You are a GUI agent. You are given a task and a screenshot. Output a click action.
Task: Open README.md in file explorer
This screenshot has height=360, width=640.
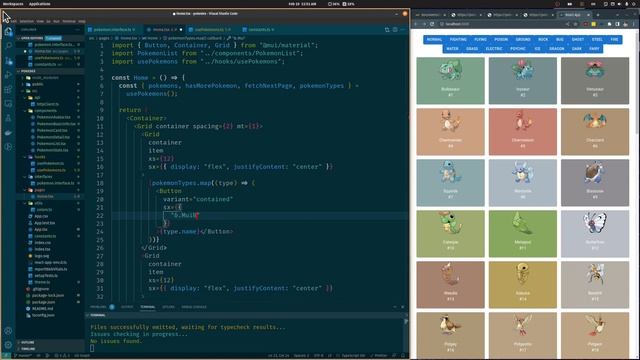point(42,309)
